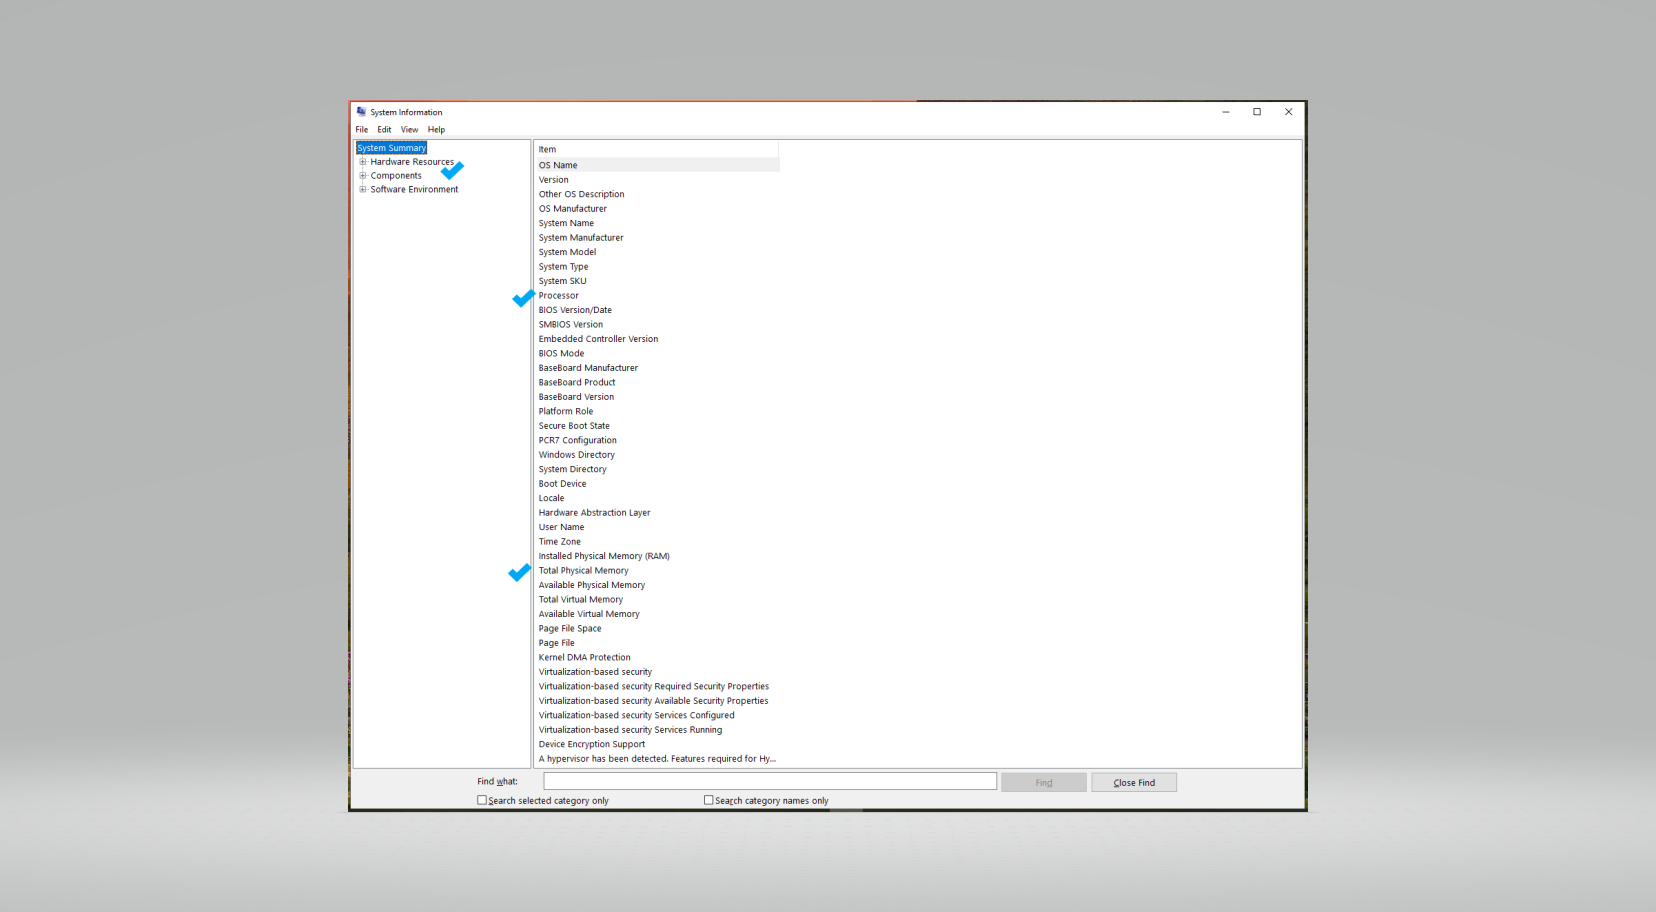Select the Boot Device row

pos(657,485)
